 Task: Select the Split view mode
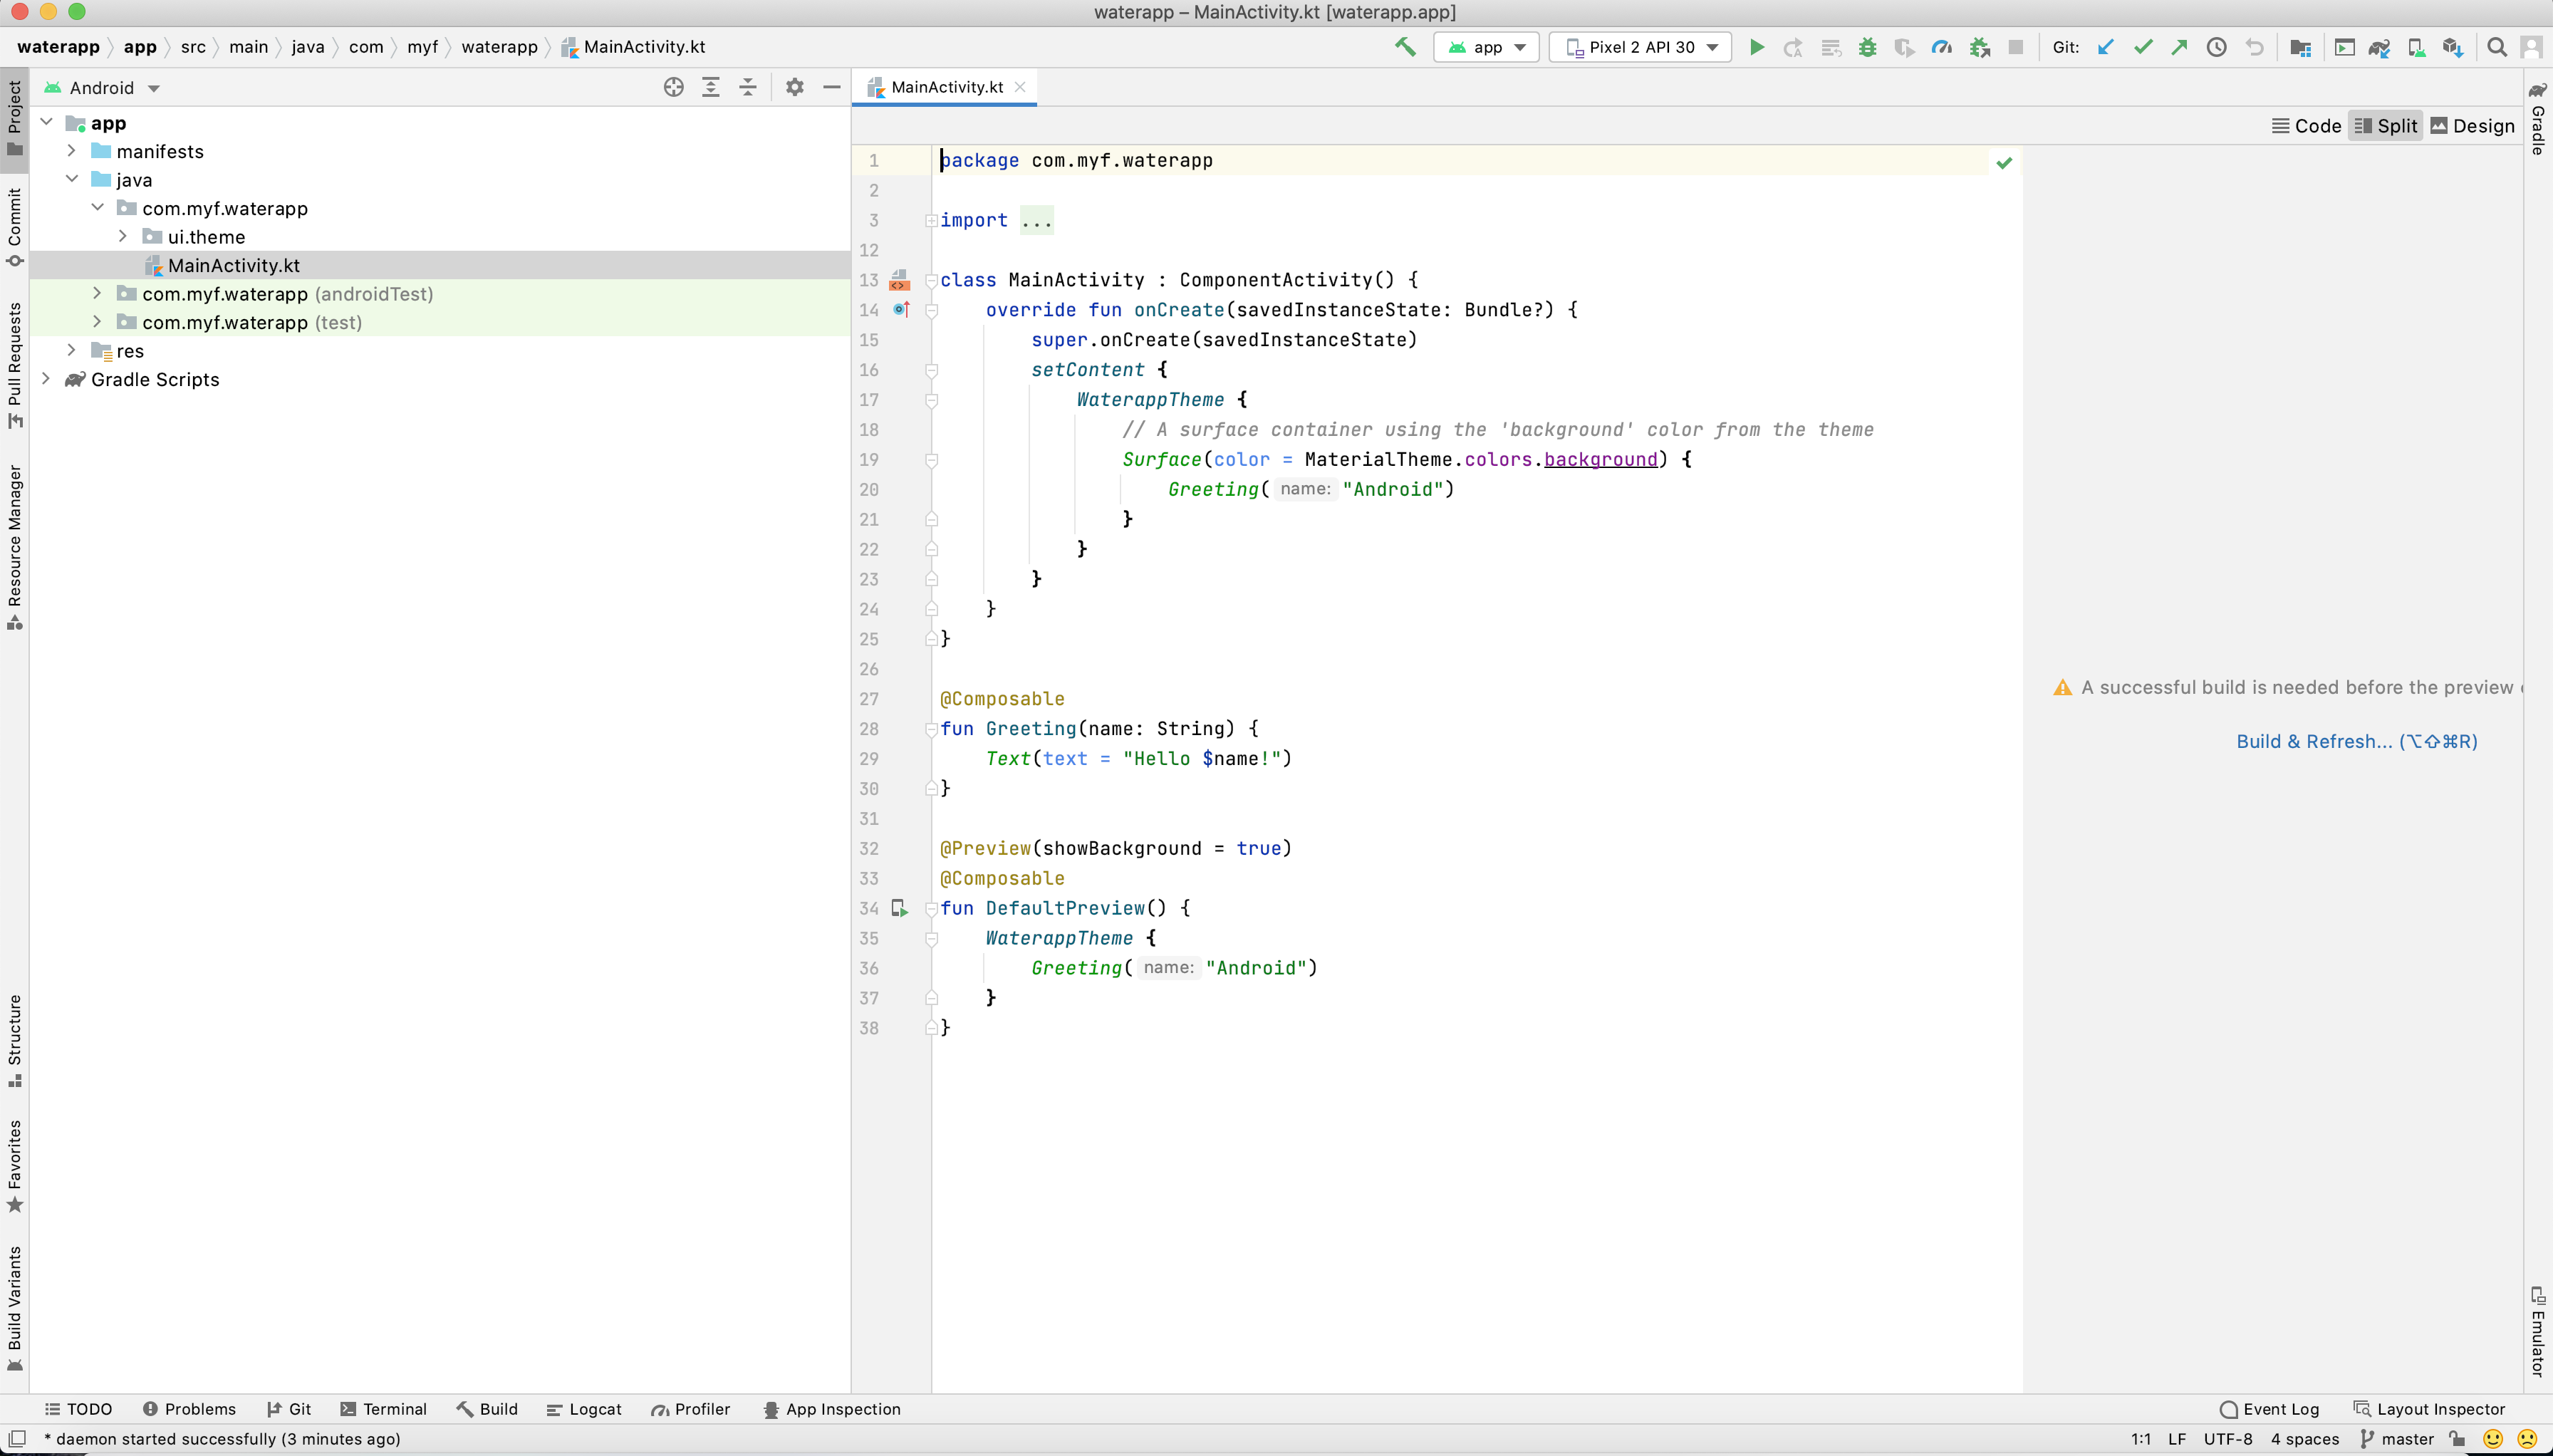(x=2385, y=126)
